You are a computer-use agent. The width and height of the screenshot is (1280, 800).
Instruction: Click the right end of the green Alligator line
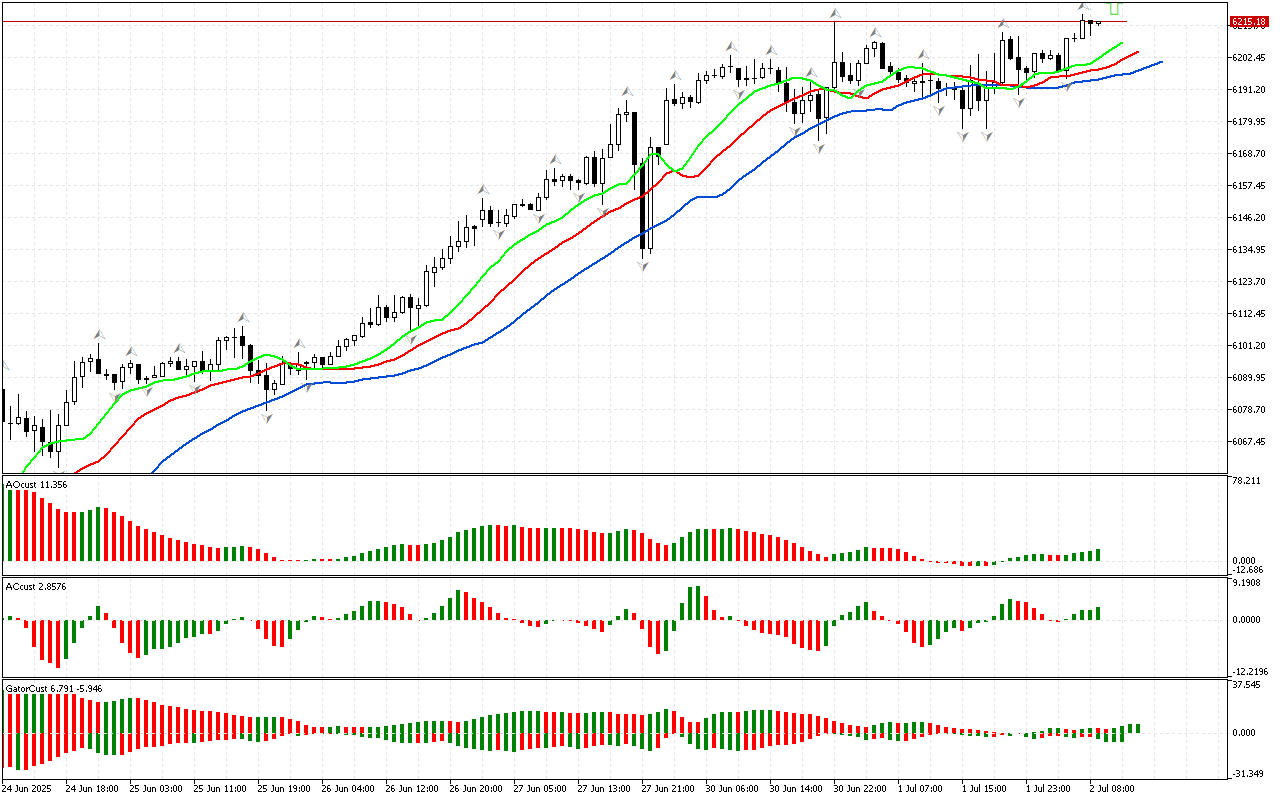click(1121, 44)
